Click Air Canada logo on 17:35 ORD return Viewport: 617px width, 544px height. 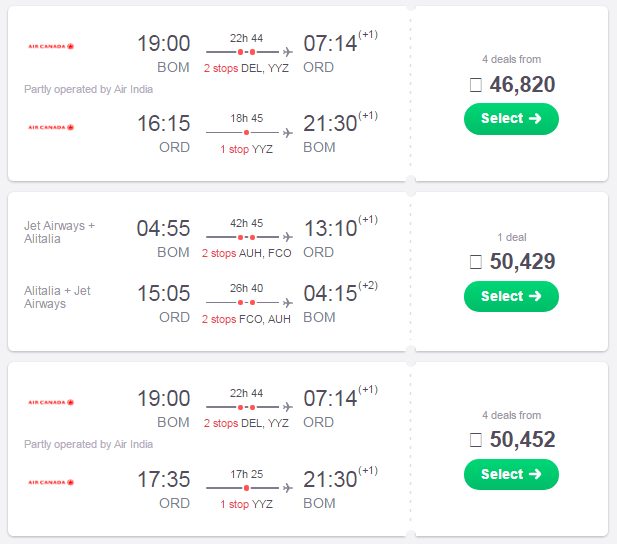tap(51, 482)
